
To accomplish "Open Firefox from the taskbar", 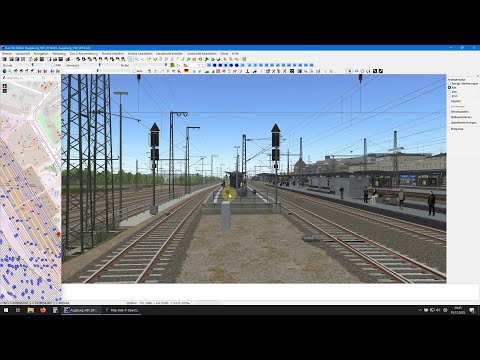I will (x=43, y=310).
